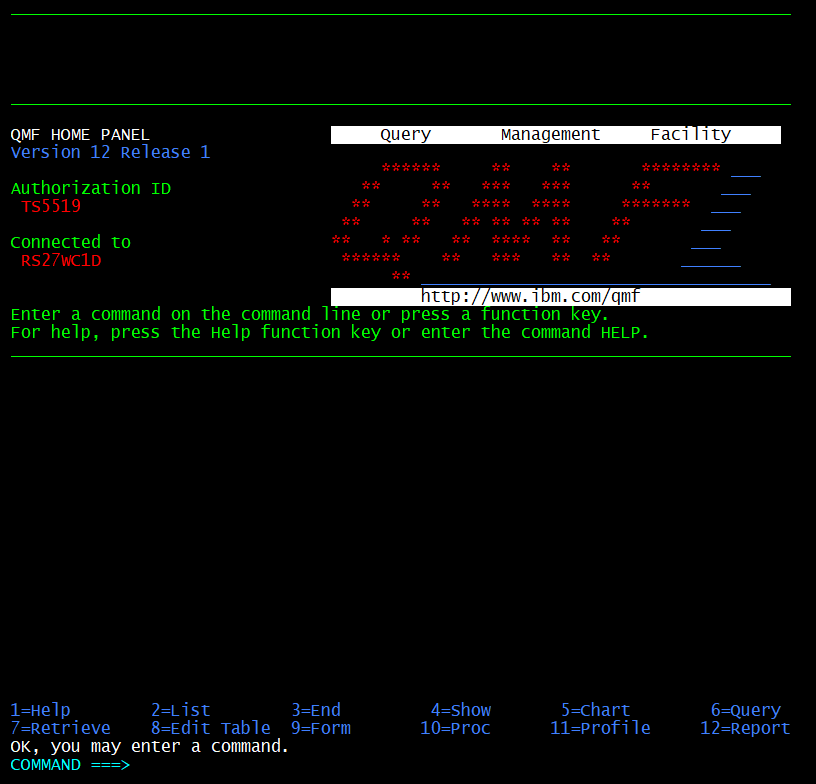The height and width of the screenshot is (784, 816).
Task: Show the 12=Report function key
Action: tap(745, 729)
